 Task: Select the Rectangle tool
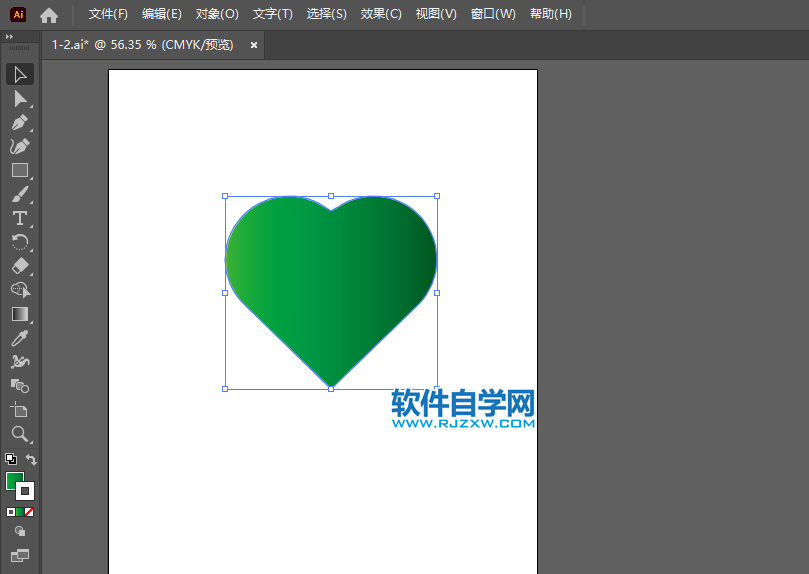20,170
